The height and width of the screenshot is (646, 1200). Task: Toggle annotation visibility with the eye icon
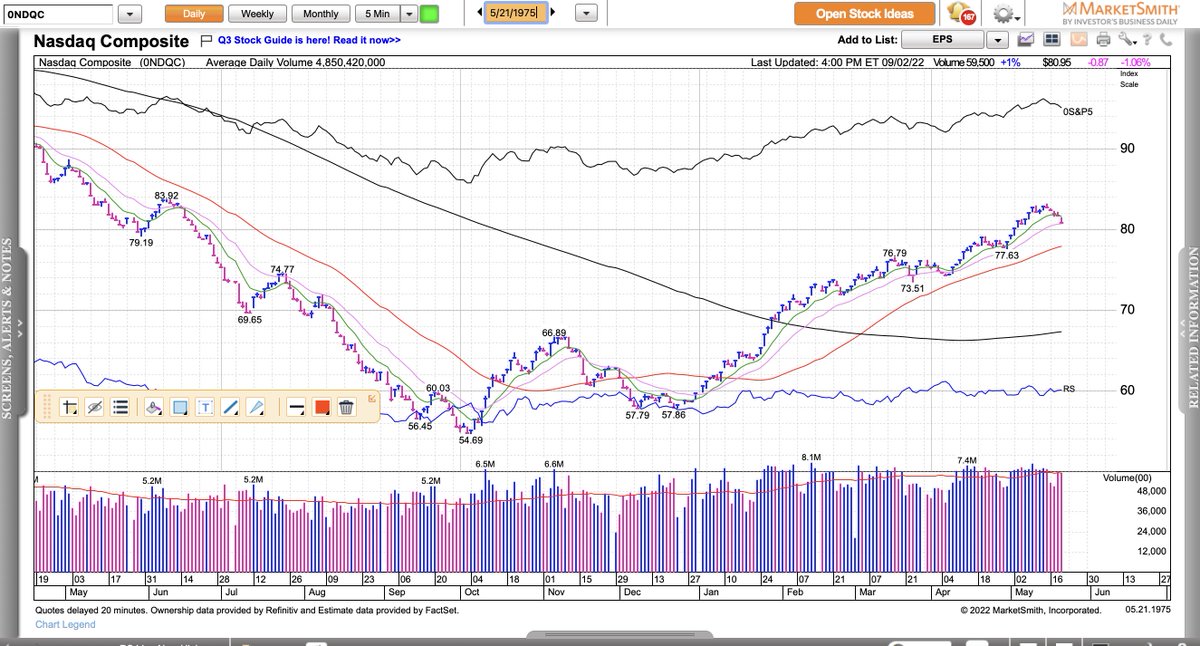92,407
